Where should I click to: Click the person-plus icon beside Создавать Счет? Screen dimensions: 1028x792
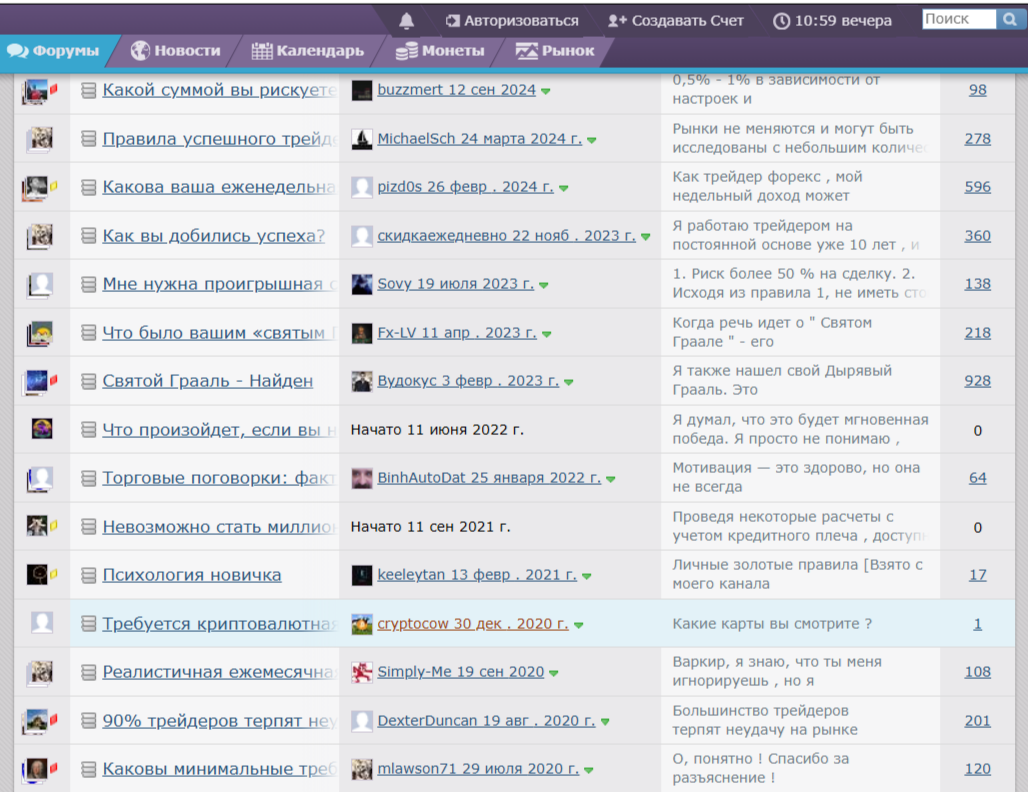coord(617,21)
